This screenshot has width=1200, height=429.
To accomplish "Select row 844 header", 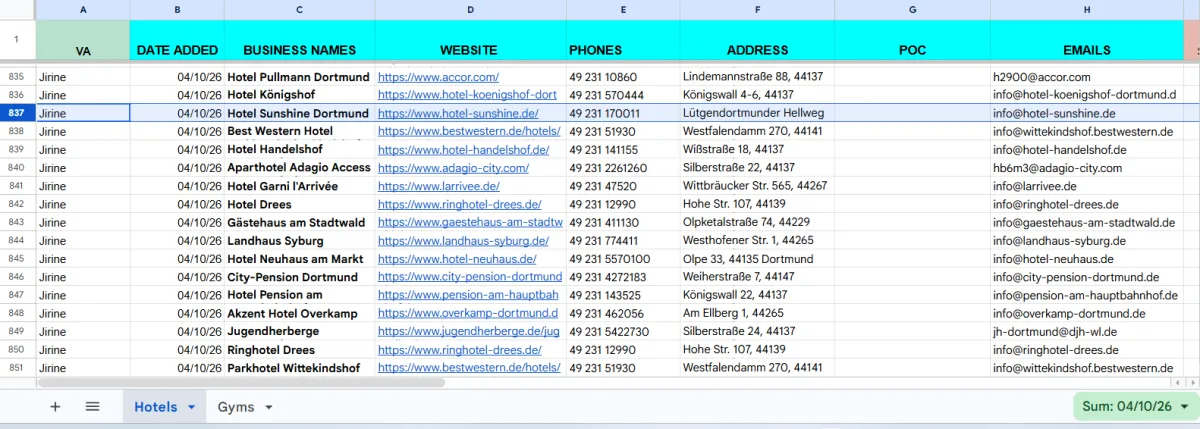I will point(17,240).
